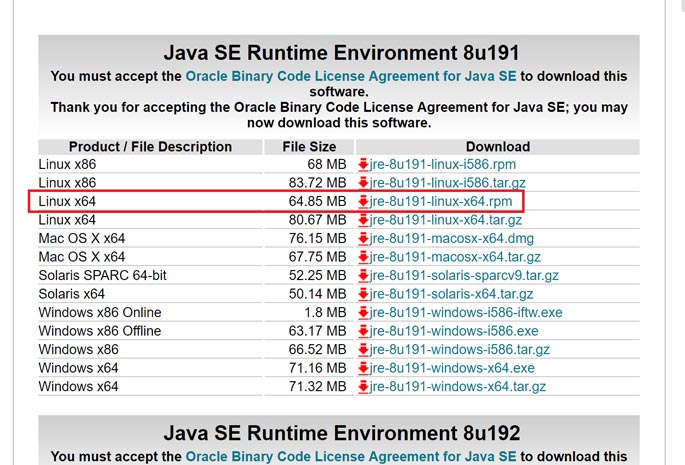The width and height of the screenshot is (685, 465).
Task: Click the red download arrow beside jre-8u191-linux-i586.rpm
Action: [x=363, y=165]
